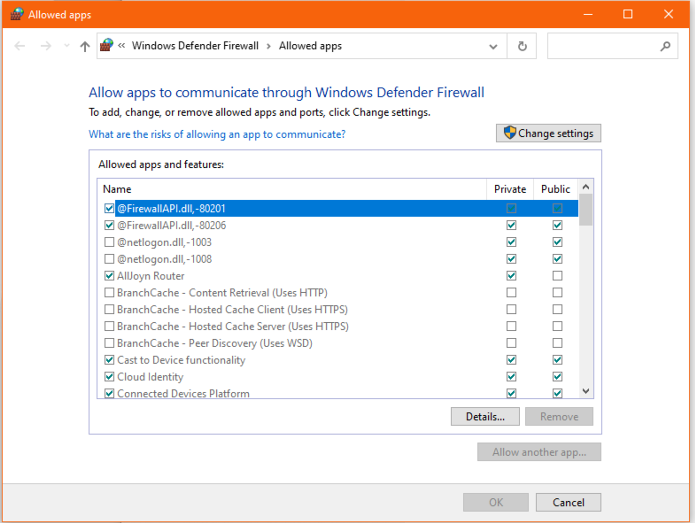The image size is (695, 523).
Task: Navigate up one level arrow
Action: pyautogui.click(x=85, y=46)
